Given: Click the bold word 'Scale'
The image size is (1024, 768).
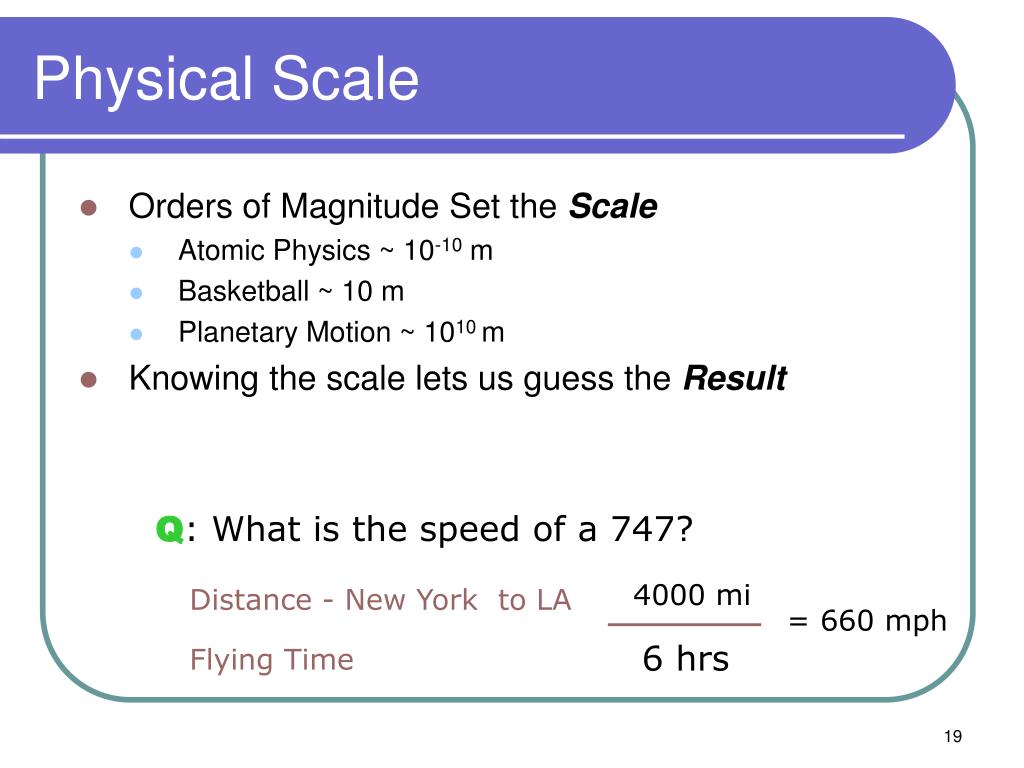Looking at the screenshot, I should 613,206.
